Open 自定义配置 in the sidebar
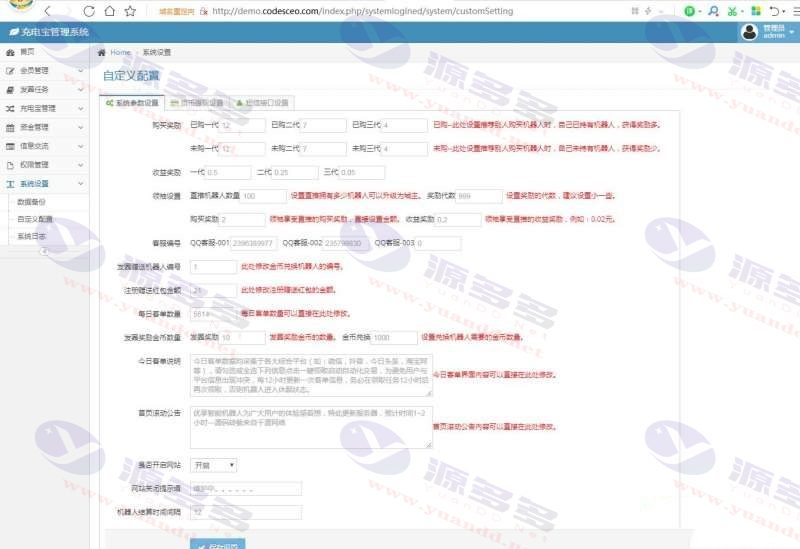 point(35,219)
